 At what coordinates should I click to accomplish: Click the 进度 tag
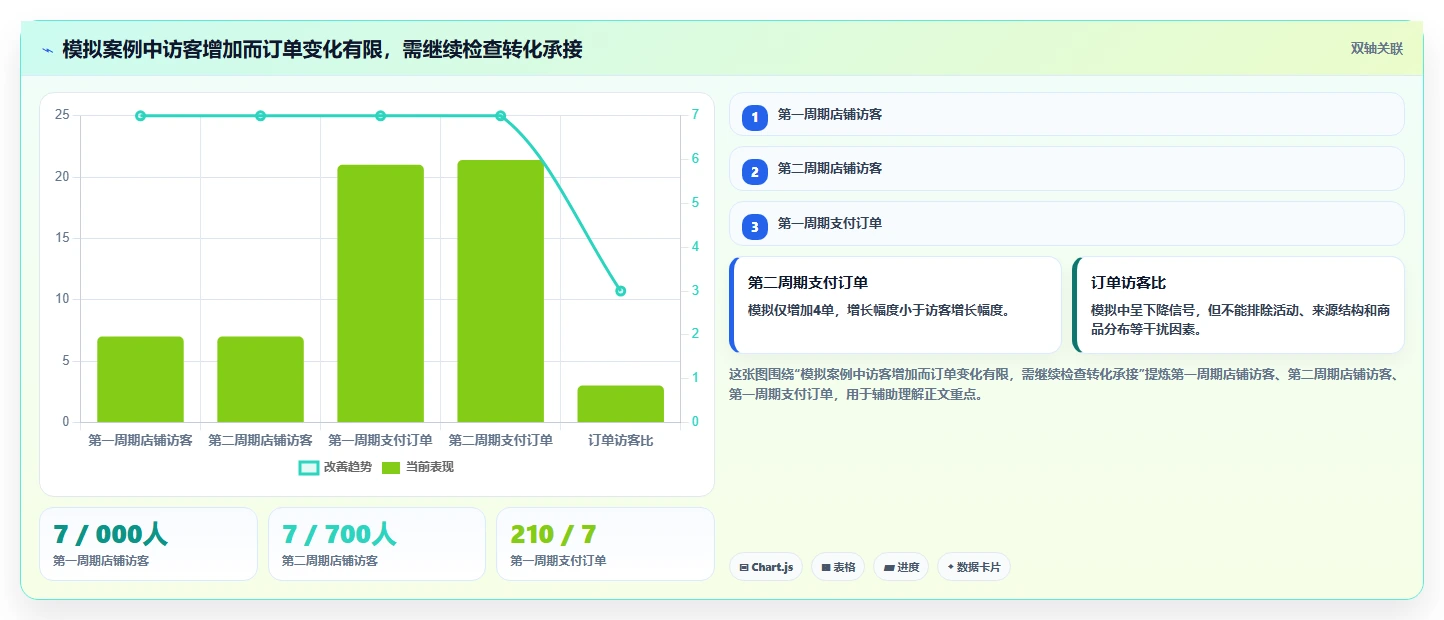(x=901, y=567)
